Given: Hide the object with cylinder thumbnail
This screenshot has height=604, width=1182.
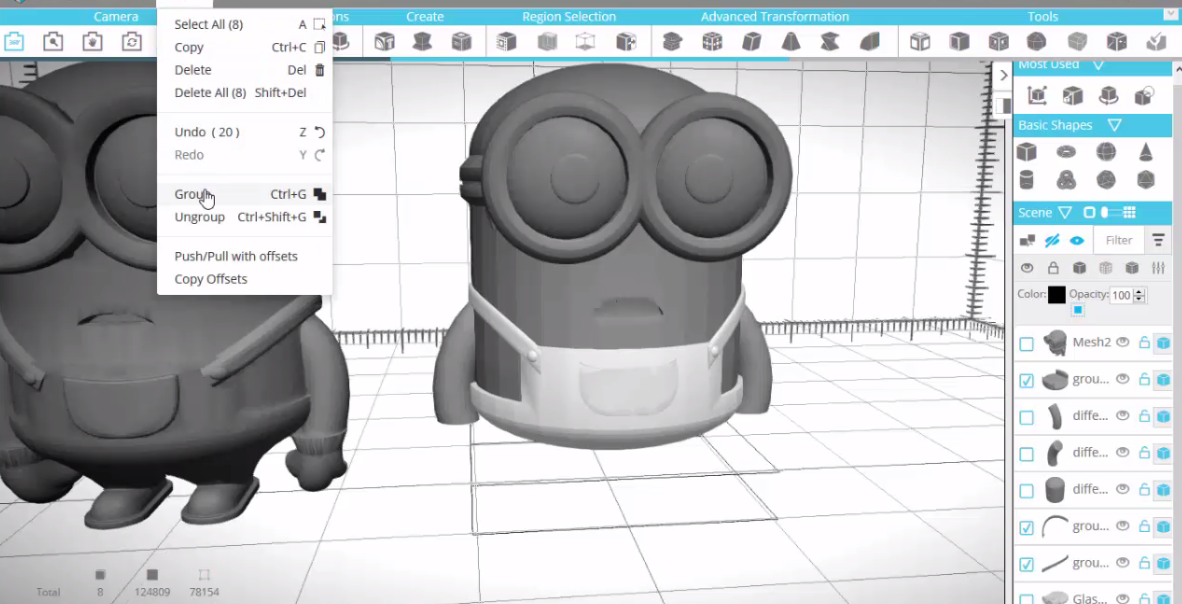Looking at the screenshot, I should [x=1123, y=489].
